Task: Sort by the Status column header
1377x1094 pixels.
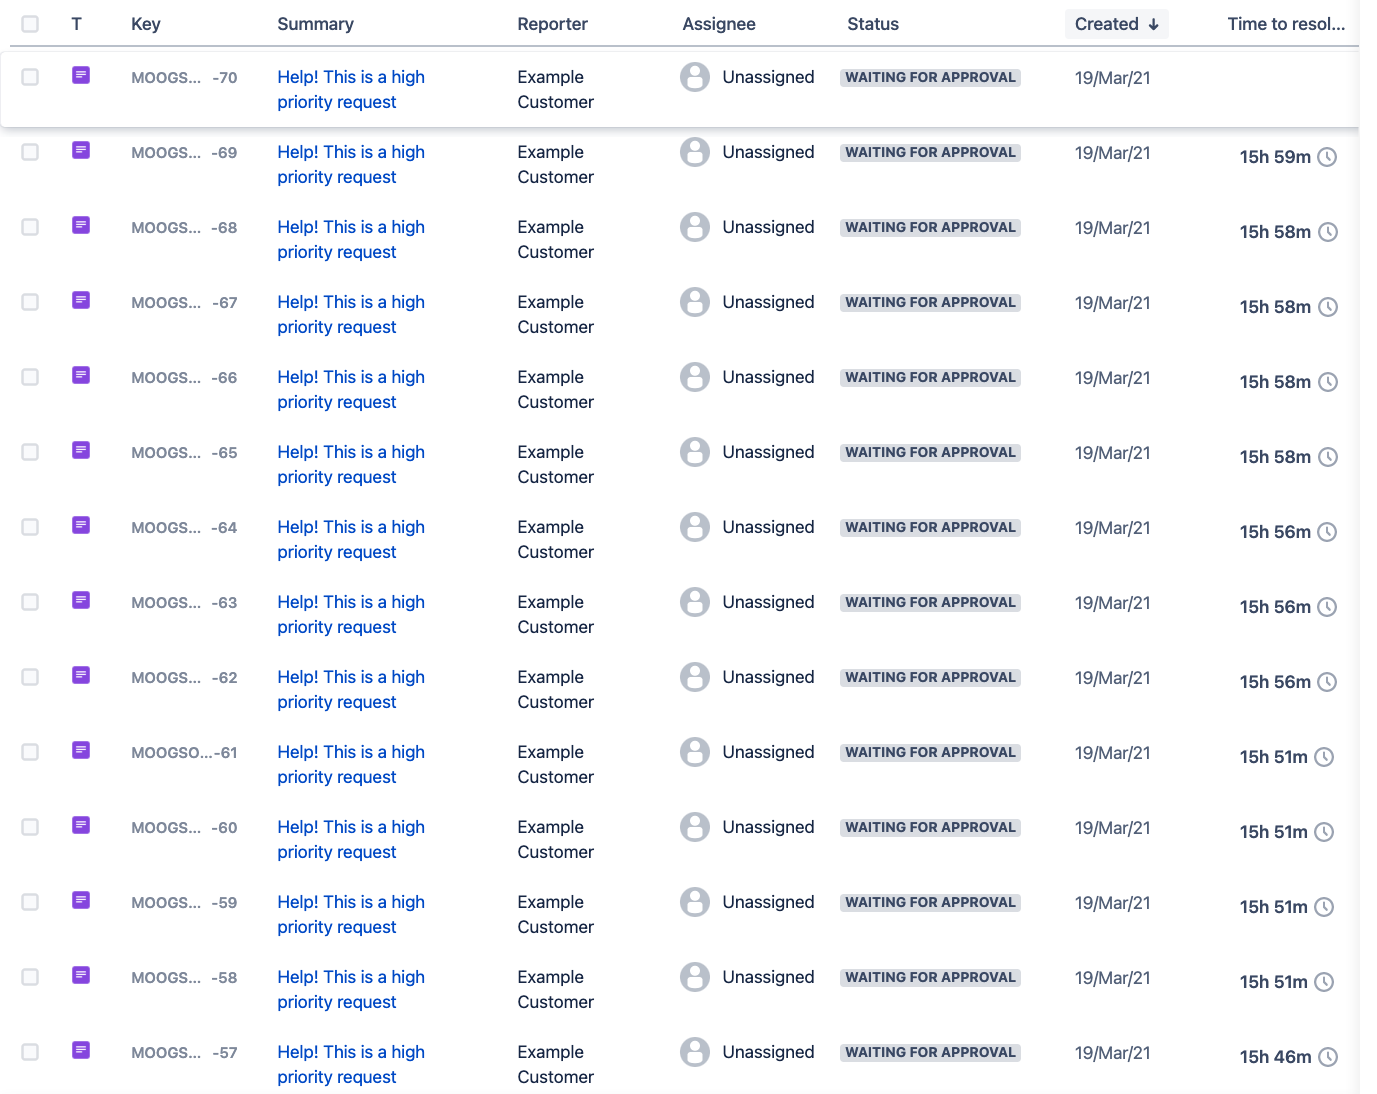Action: [x=873, y=24]
